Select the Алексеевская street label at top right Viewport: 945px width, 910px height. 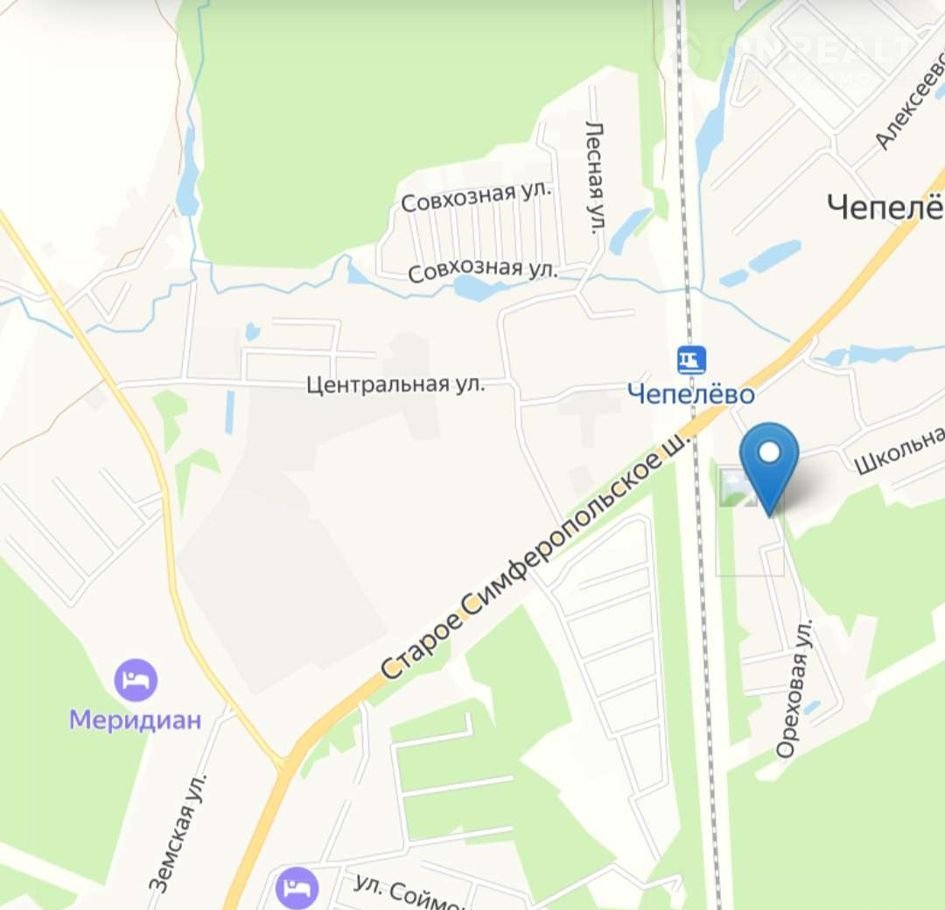(910, 102)
